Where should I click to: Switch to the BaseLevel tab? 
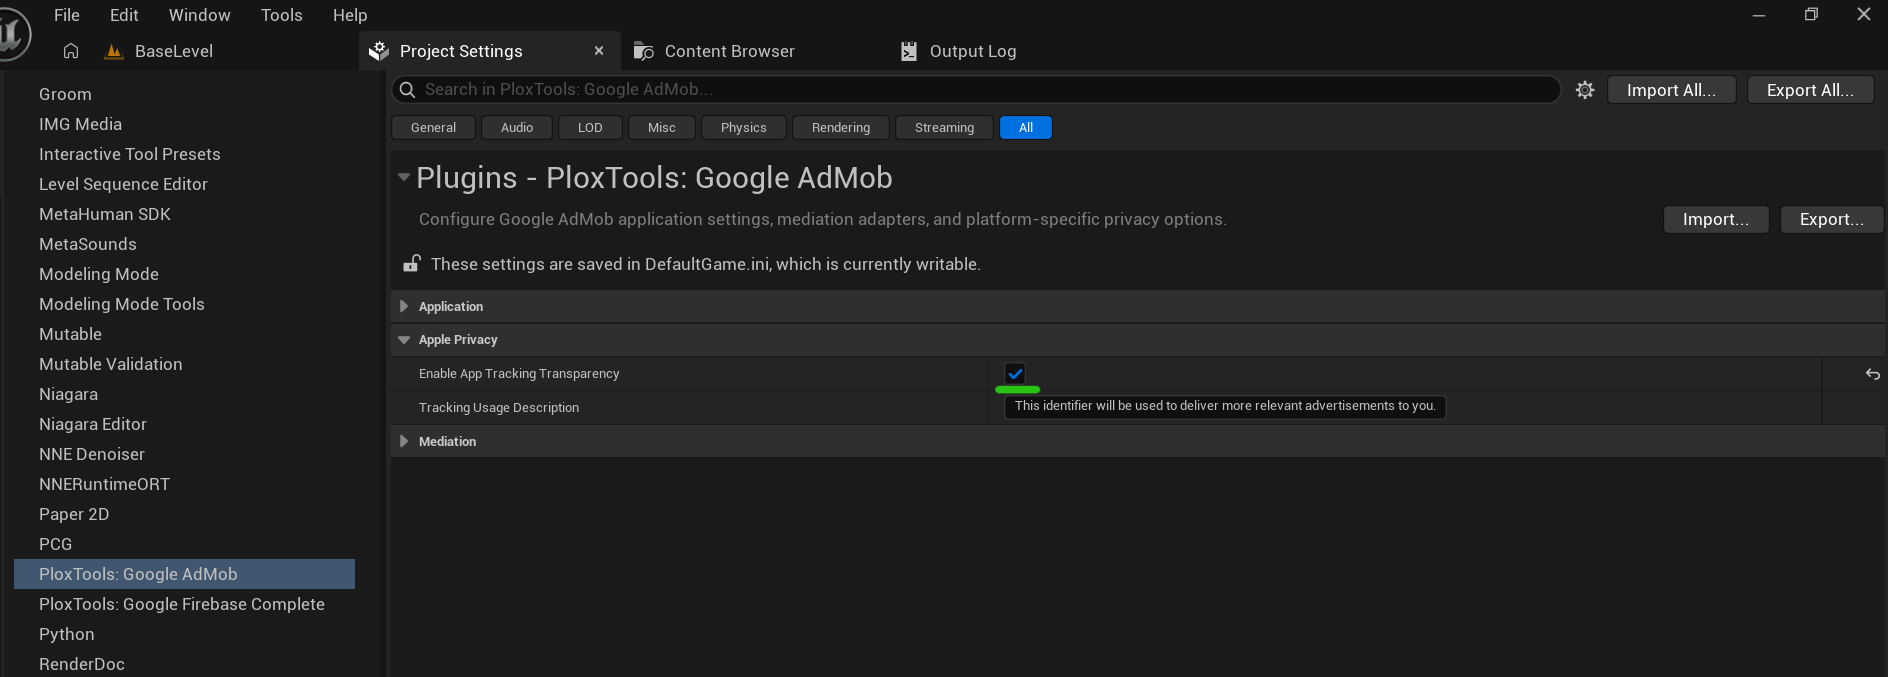[174, 51]
